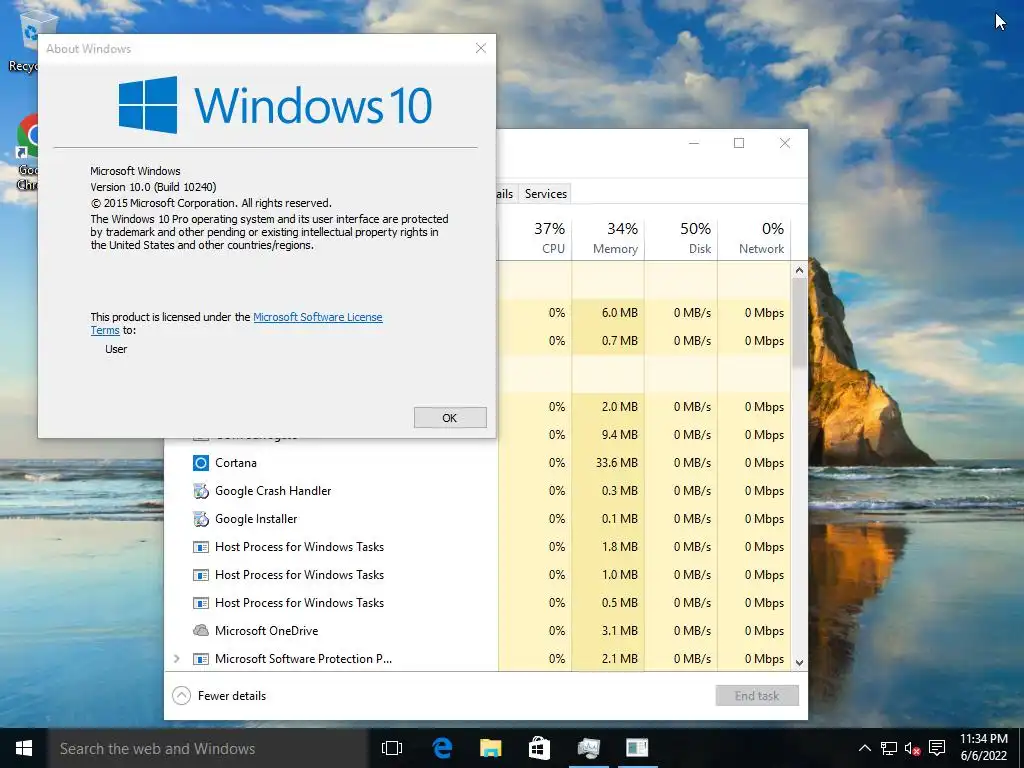Click the Google Crash Handler icon
Viewport: 1024px width, 768px height.
200,491
